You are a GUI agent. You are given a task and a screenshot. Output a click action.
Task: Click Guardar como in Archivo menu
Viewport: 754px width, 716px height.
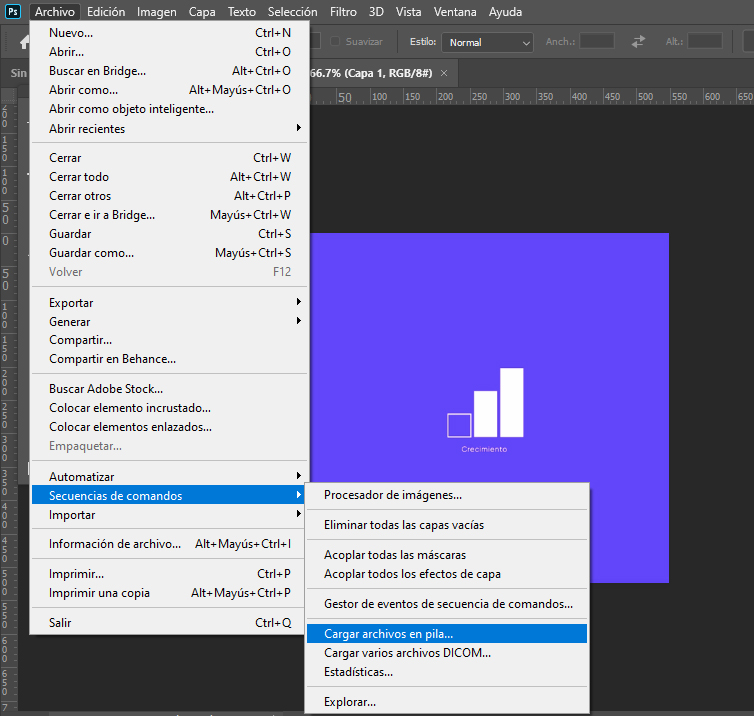pyautogui.click(x=92, y=253)
